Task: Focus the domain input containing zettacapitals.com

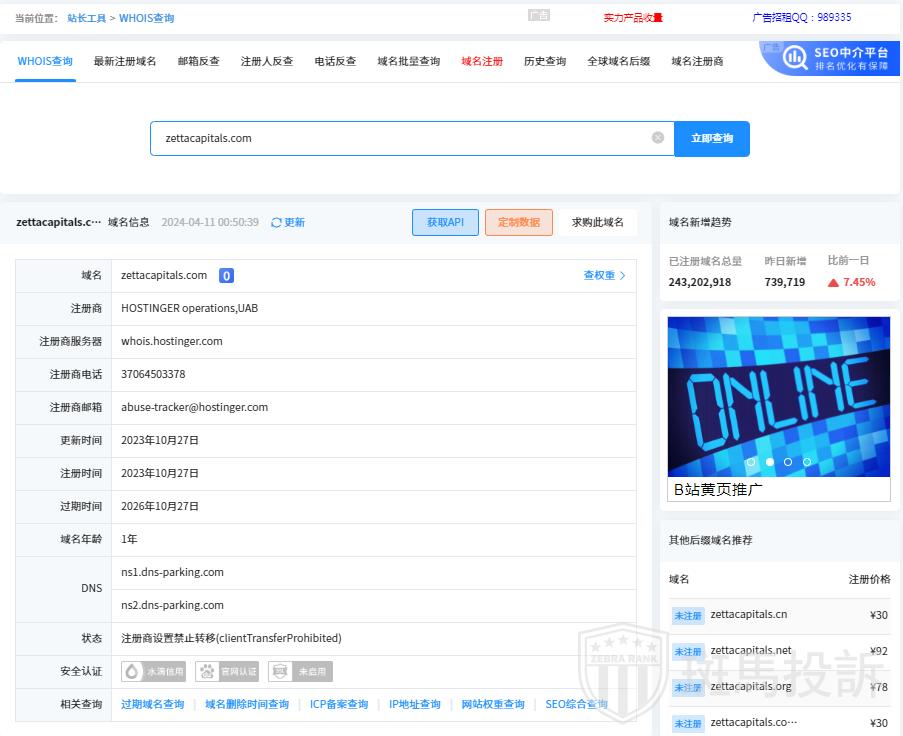Action: click(x=400, y=138)
